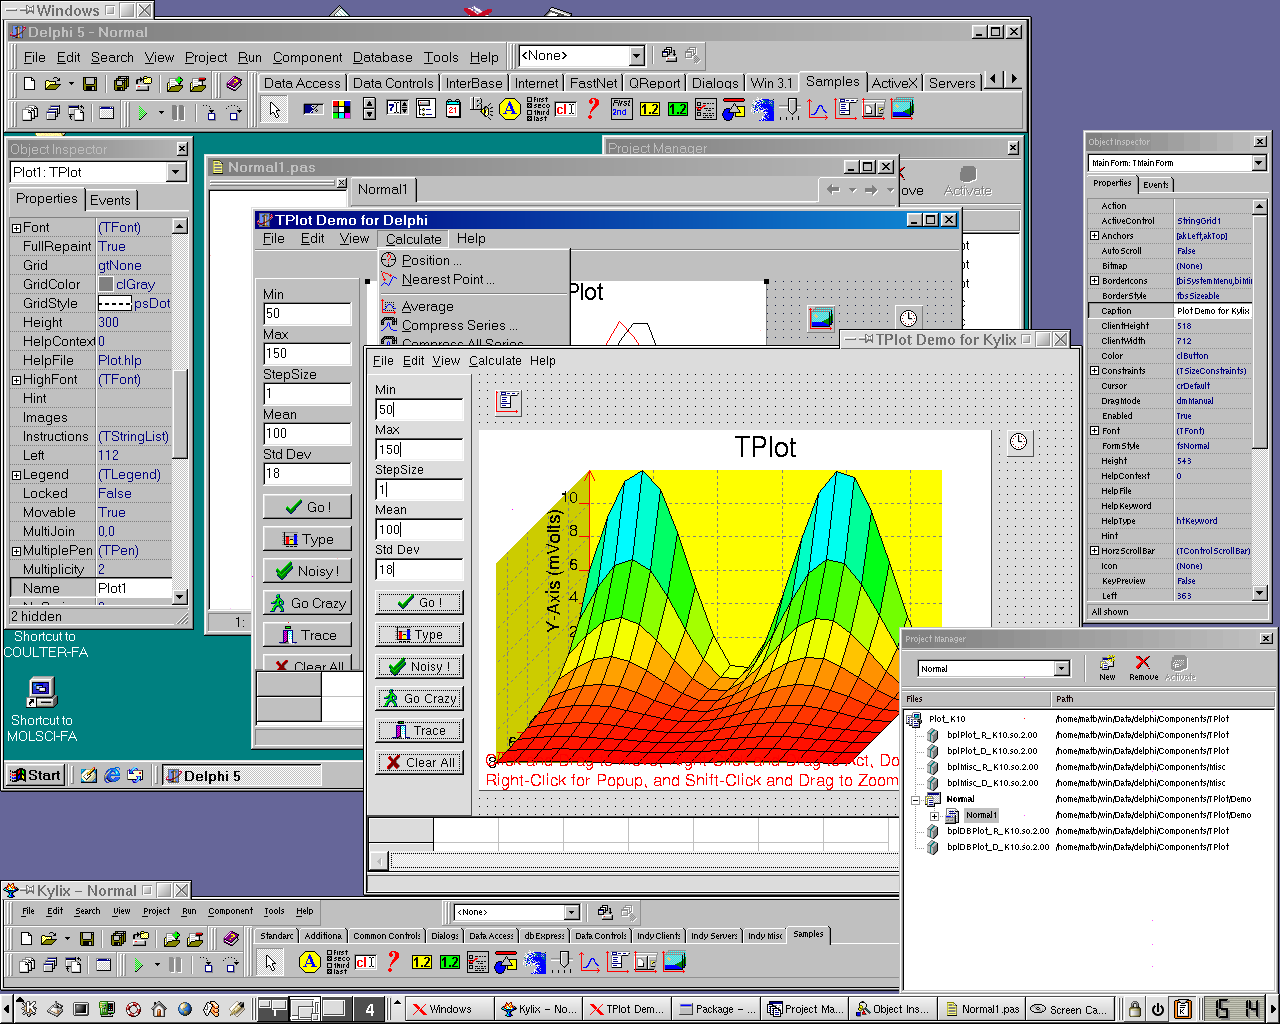Viewport: 1280px width, 1024px height.
Task: Select circled A component in Kylix Samples palette
Action: coord(310,962)
